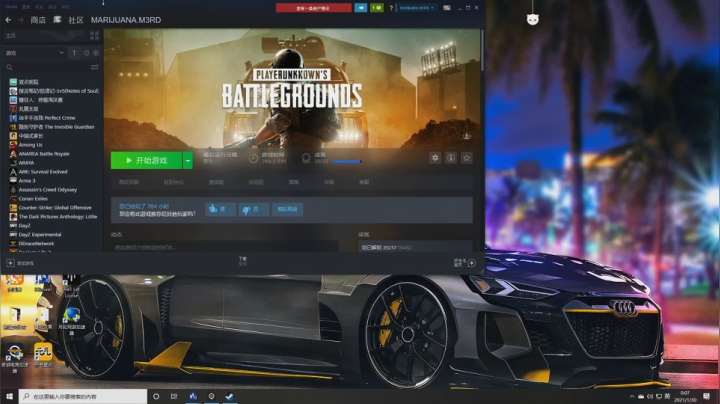The height and width of the screenshot is (404, 720).
Task: Click the add a game plus icon
Action: coord(10,263)
